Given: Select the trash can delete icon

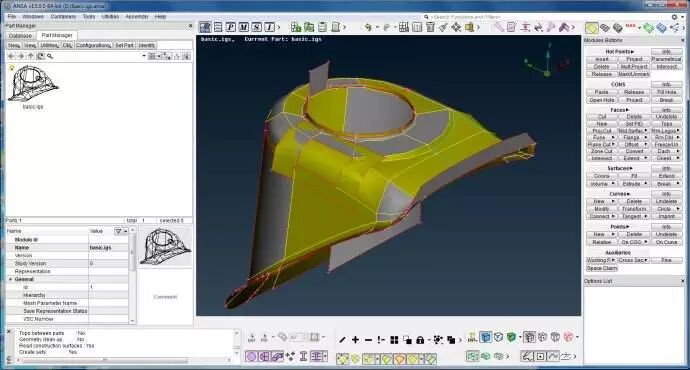Looking at the screenshot, I should [x=430, y=27].
